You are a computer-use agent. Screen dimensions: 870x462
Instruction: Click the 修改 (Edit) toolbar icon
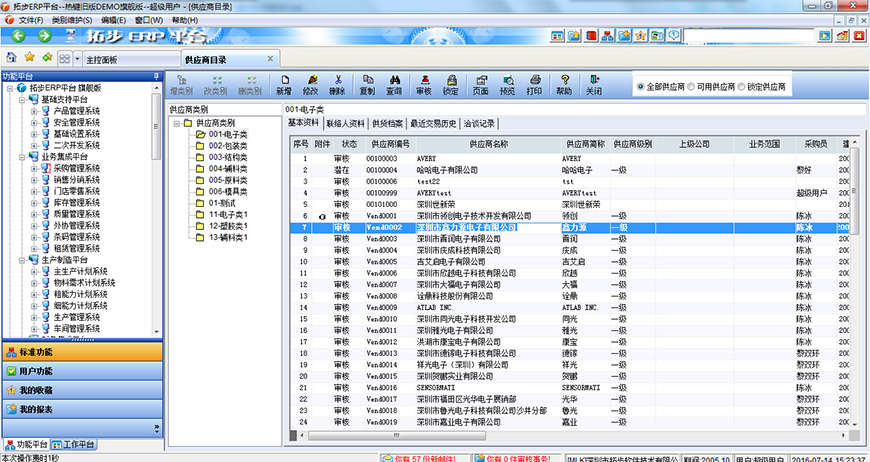[311, 84]
